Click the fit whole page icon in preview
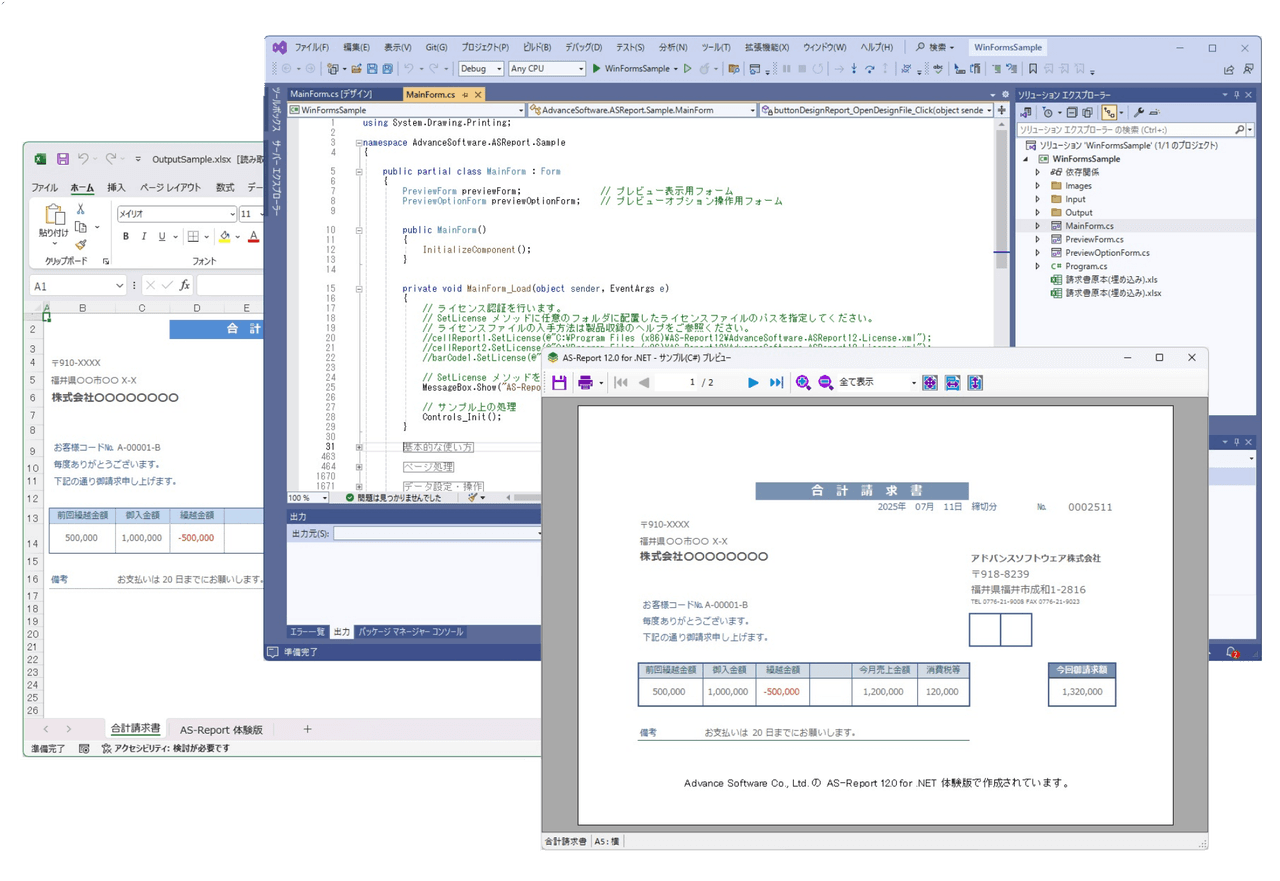 pyautogui.click(x=930, y=383)
